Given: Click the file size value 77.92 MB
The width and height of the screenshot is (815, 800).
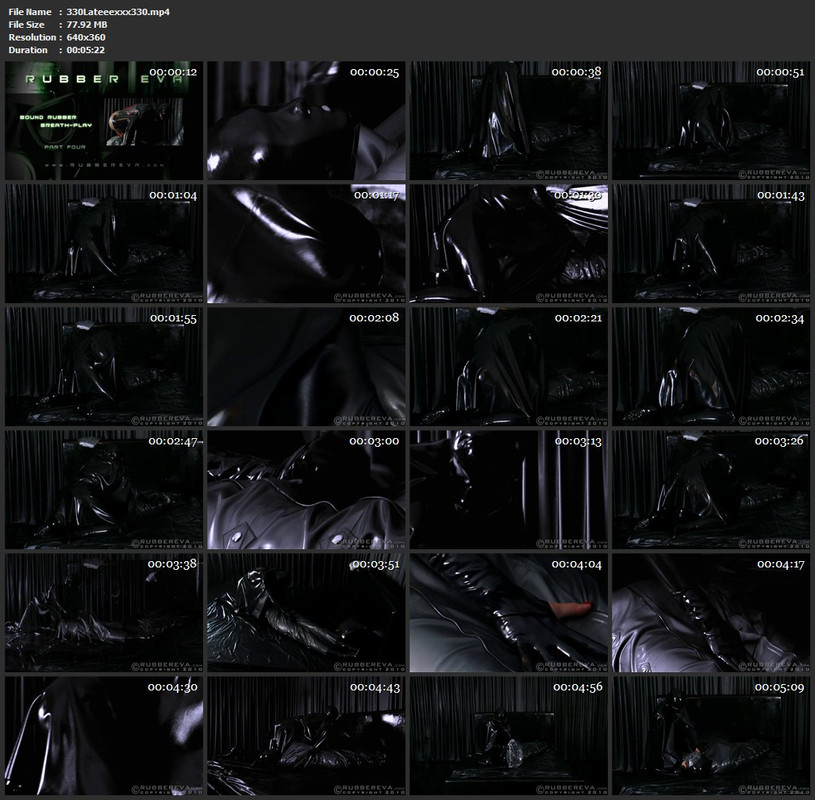Looking at the screenshot, I should coord(87,24).
